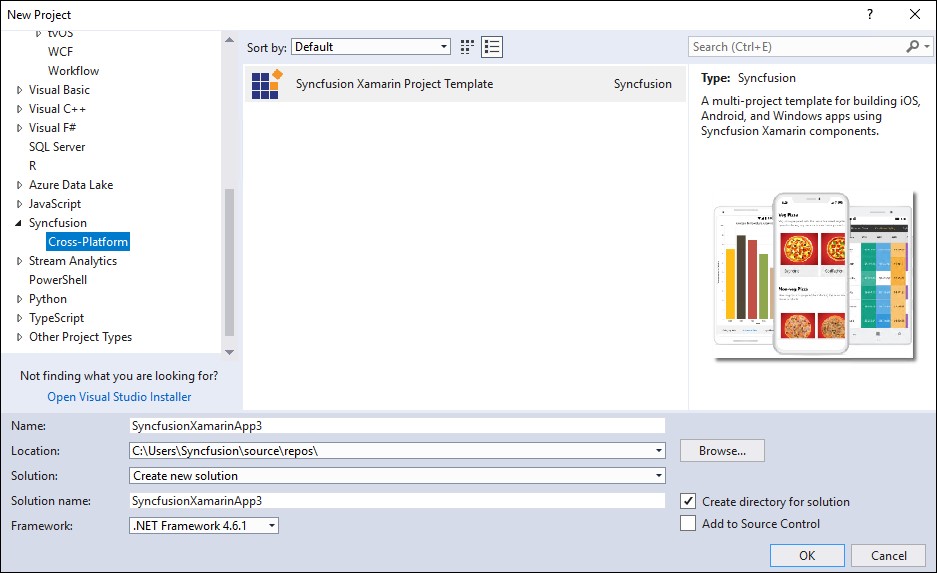
Task: Expand the TypeScript node
Action: (19, 318)
